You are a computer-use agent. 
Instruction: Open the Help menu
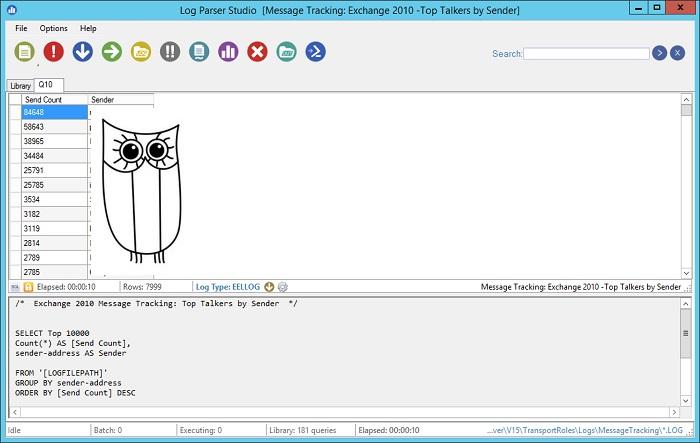(x=88, y=28)
